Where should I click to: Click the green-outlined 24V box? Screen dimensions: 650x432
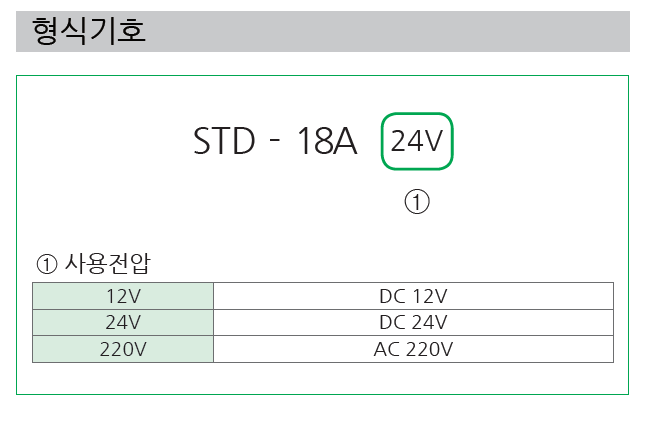tap(417, 142)
